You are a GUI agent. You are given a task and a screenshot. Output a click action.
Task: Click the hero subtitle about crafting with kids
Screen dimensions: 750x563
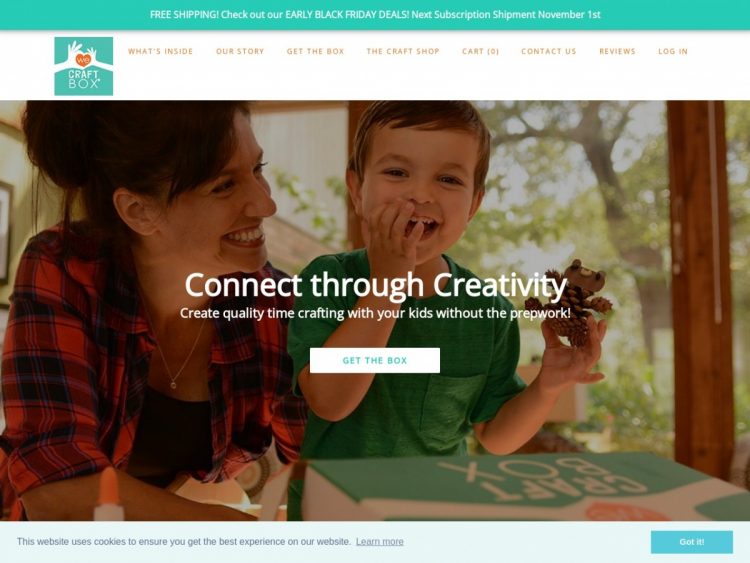coord(375,313)
